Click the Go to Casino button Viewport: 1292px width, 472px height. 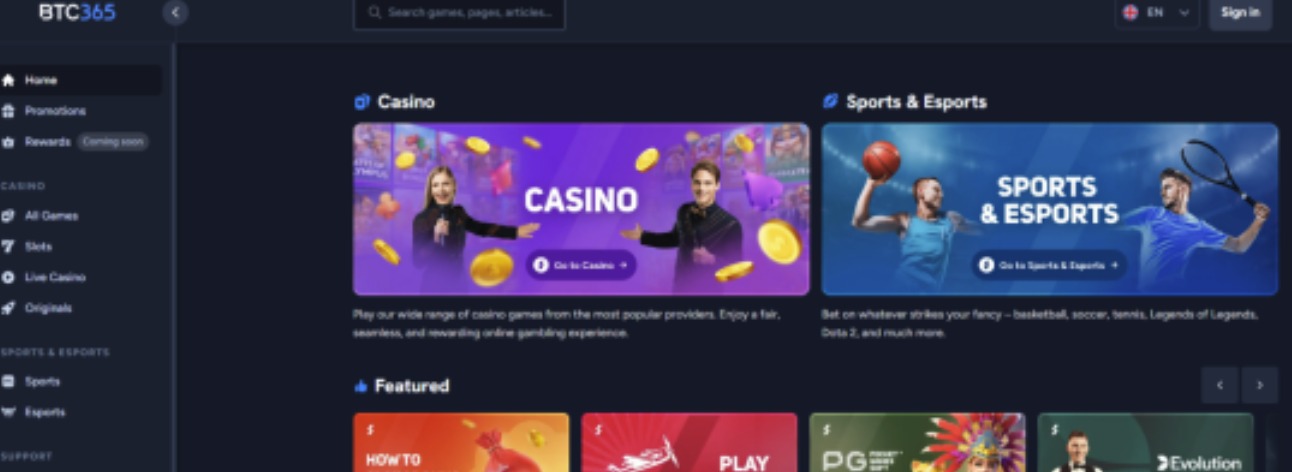(582, 265)
